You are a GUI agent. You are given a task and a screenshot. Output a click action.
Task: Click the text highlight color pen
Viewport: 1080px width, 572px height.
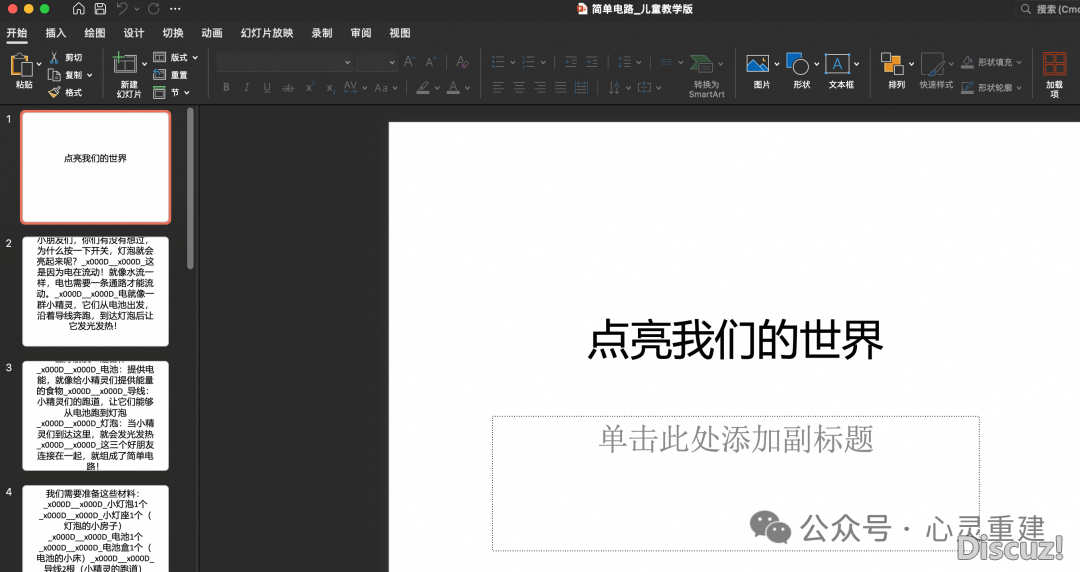click(x=423, y=88)
